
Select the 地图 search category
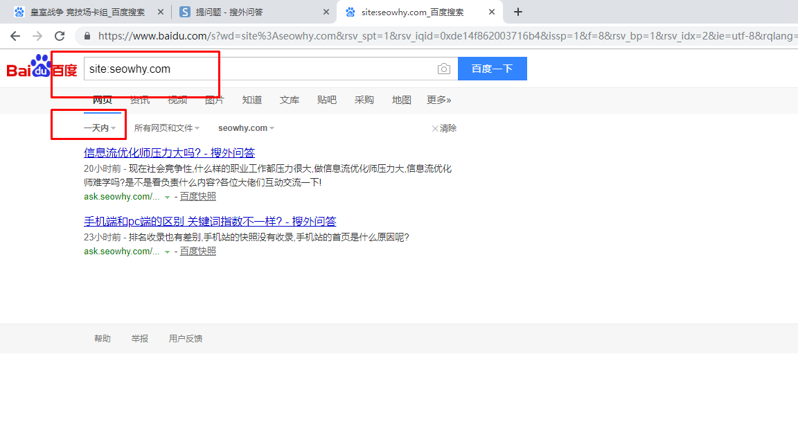pos(402,100)
